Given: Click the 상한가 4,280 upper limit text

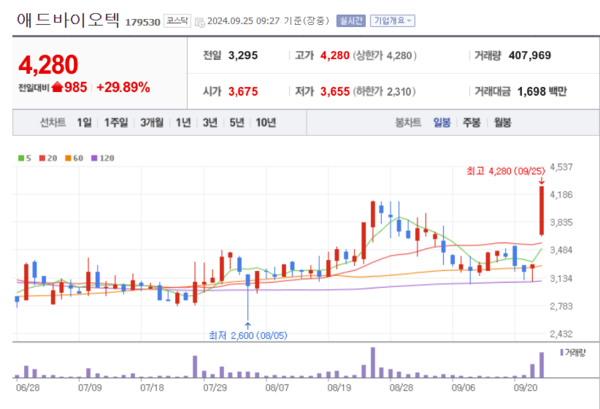Looking at the screenshot, I should click(385, 55).
